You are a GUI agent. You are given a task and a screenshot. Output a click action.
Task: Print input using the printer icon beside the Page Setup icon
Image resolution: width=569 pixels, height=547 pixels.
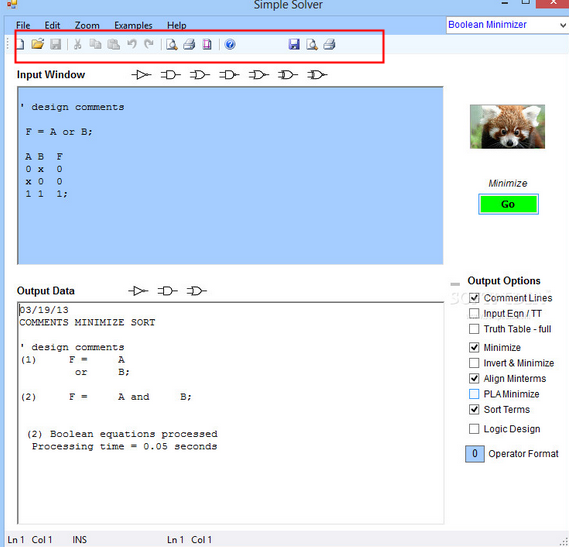pyautogui.click(x=189, y=44)
